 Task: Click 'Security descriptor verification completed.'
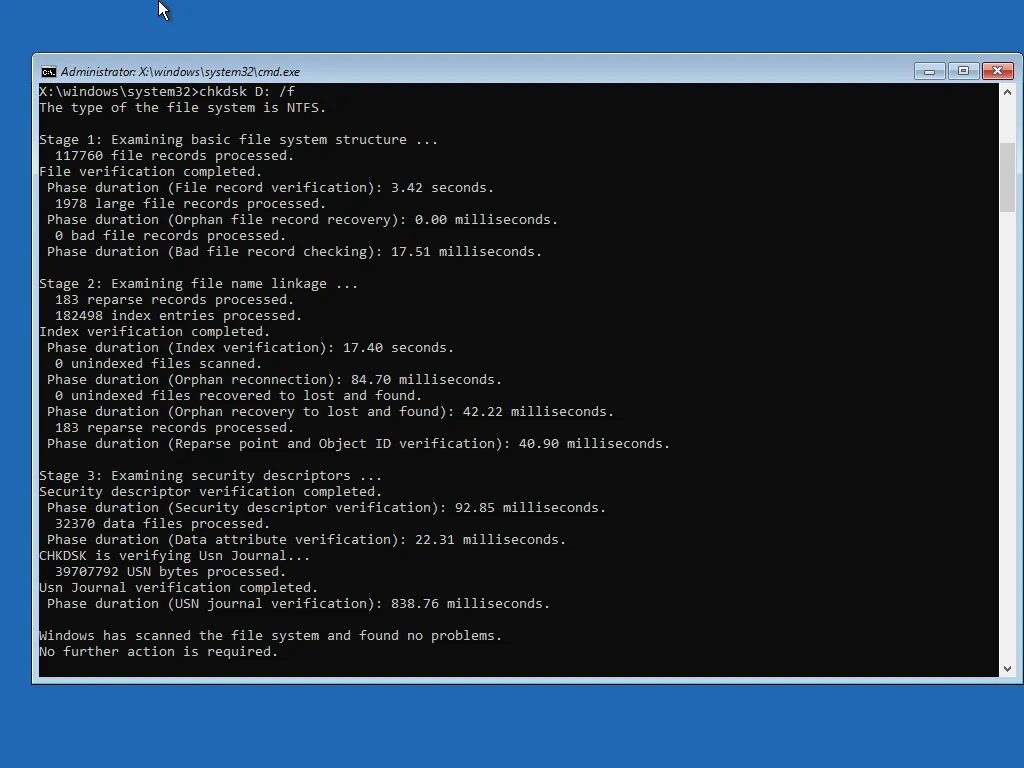tap(210, 491)
